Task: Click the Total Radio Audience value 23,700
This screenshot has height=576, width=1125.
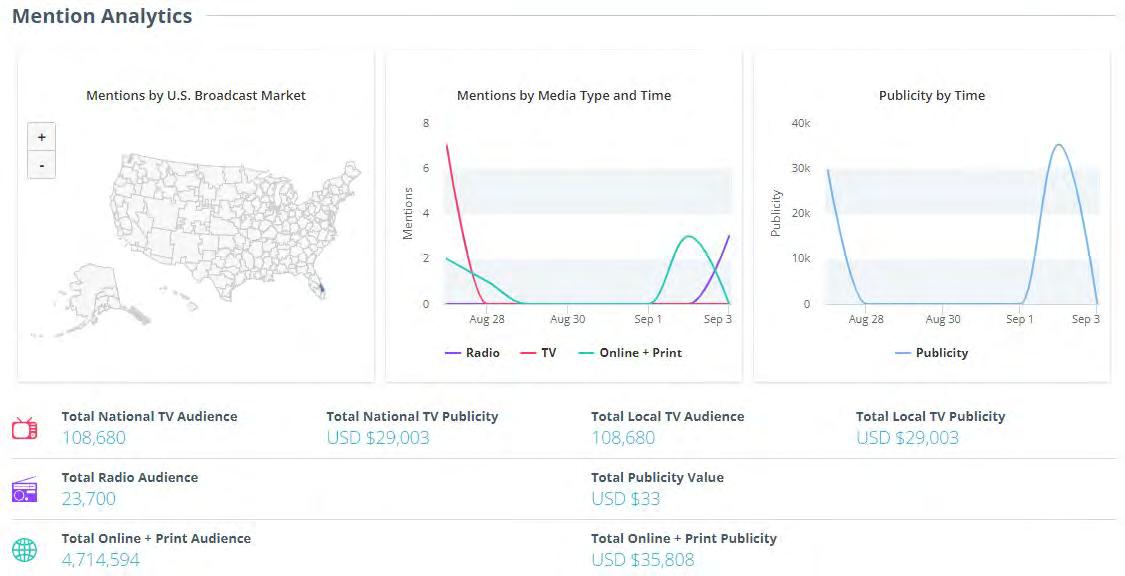Action: [88, 499]
